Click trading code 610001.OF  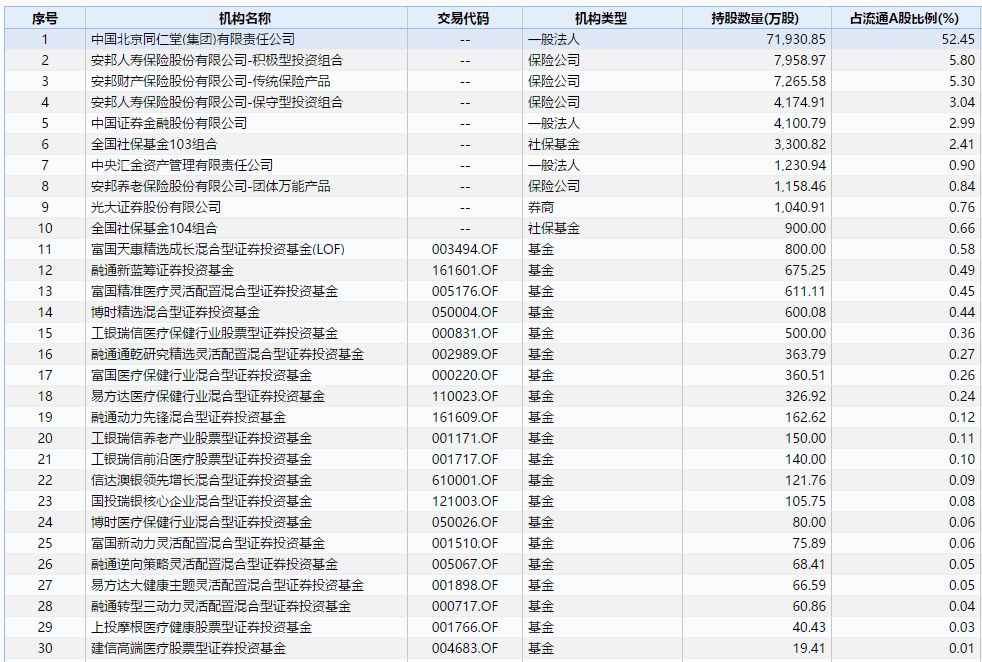click(465, 480)
